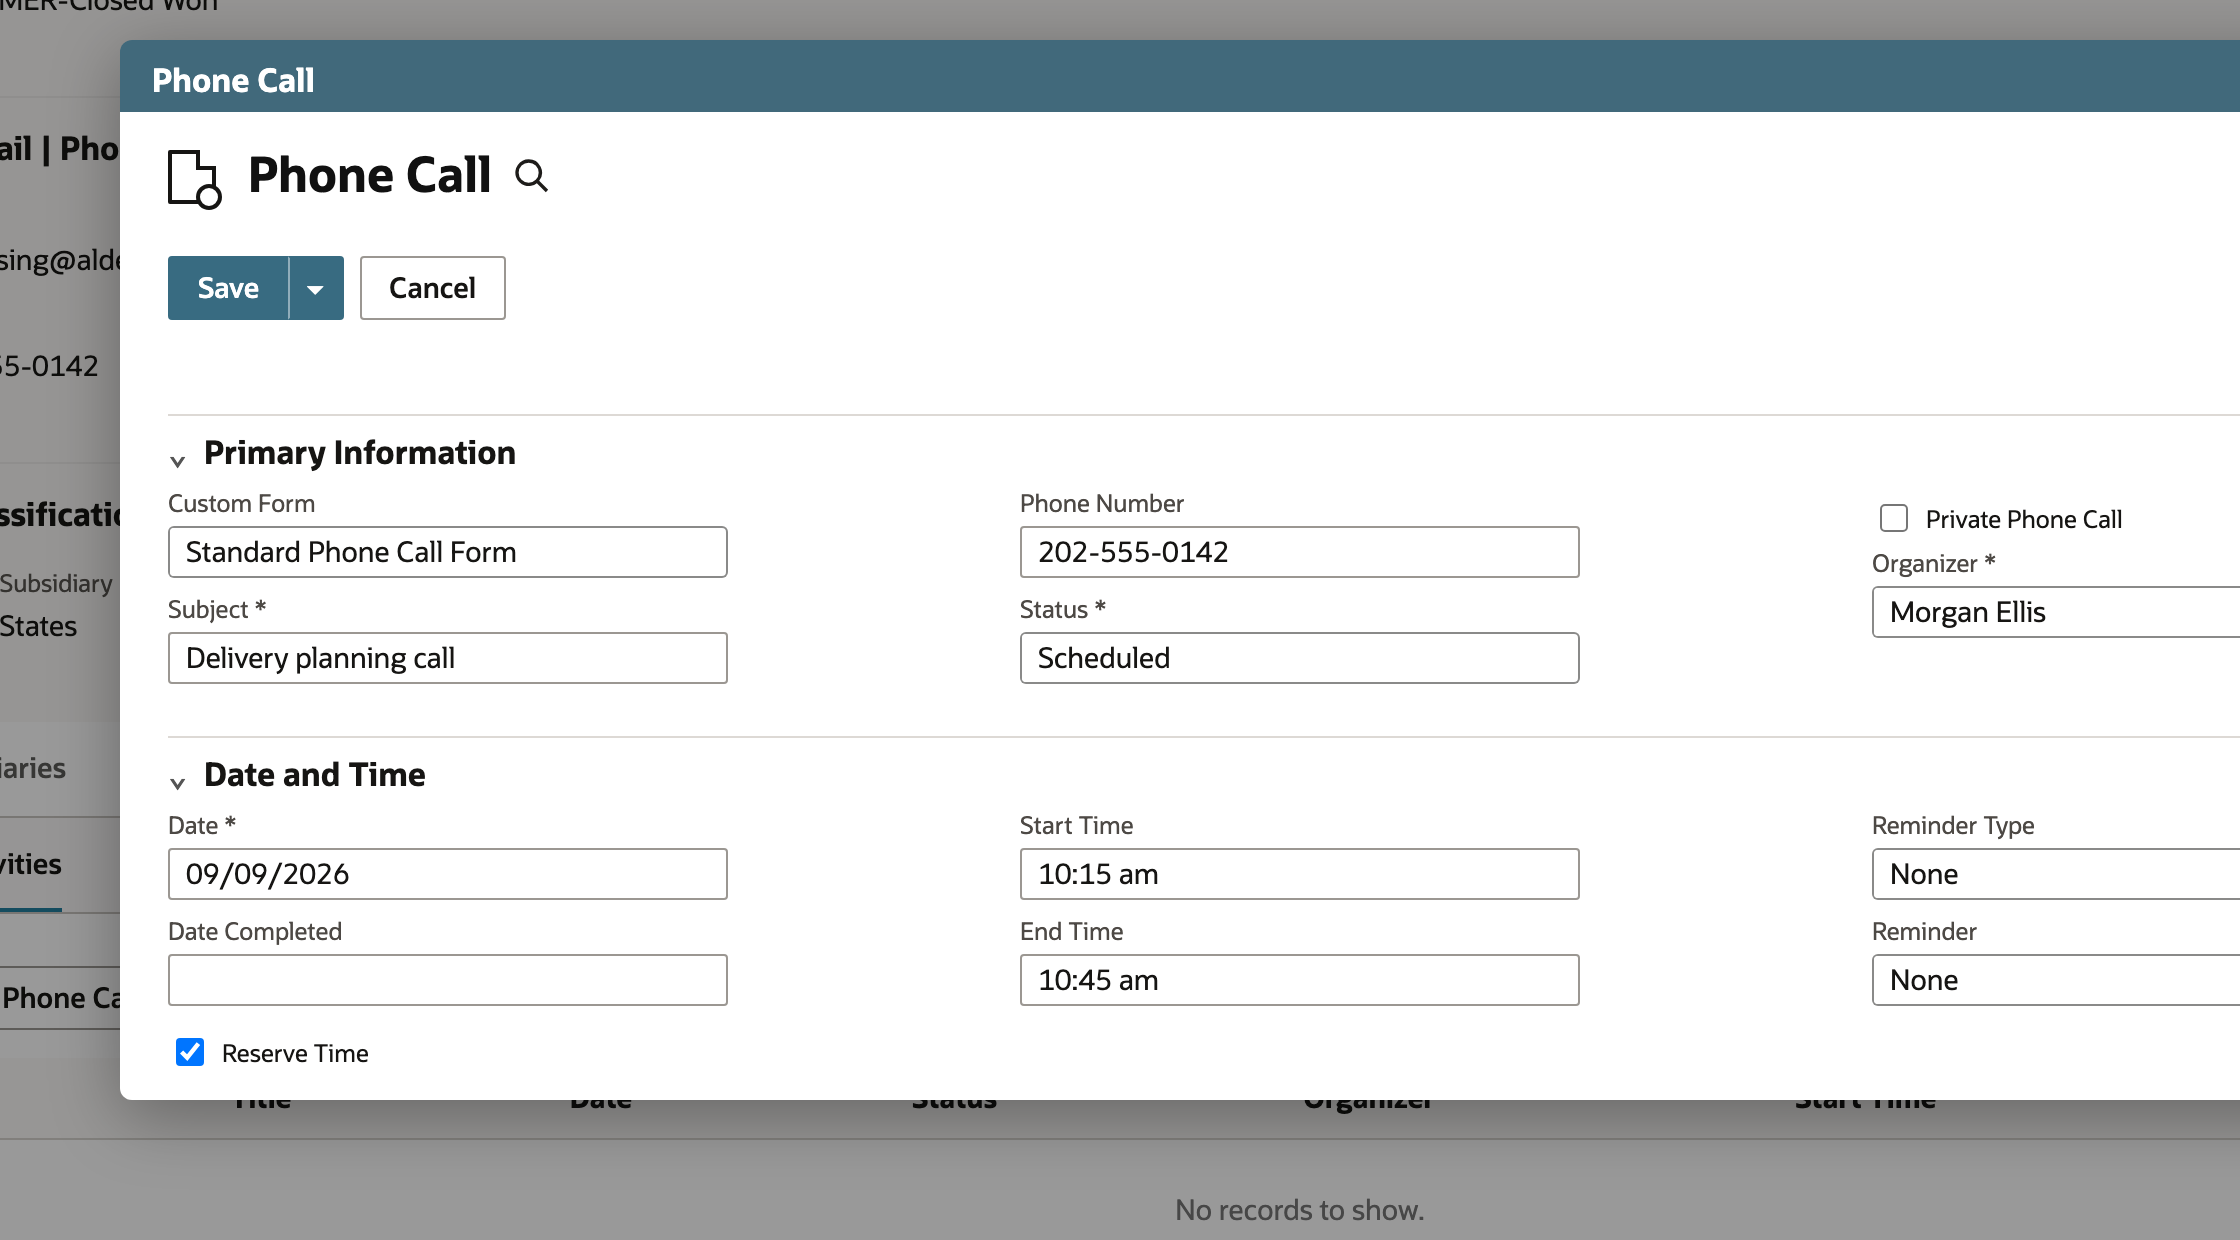
Task: Open the Reminder dropdown
Action: pos(2056,980)
